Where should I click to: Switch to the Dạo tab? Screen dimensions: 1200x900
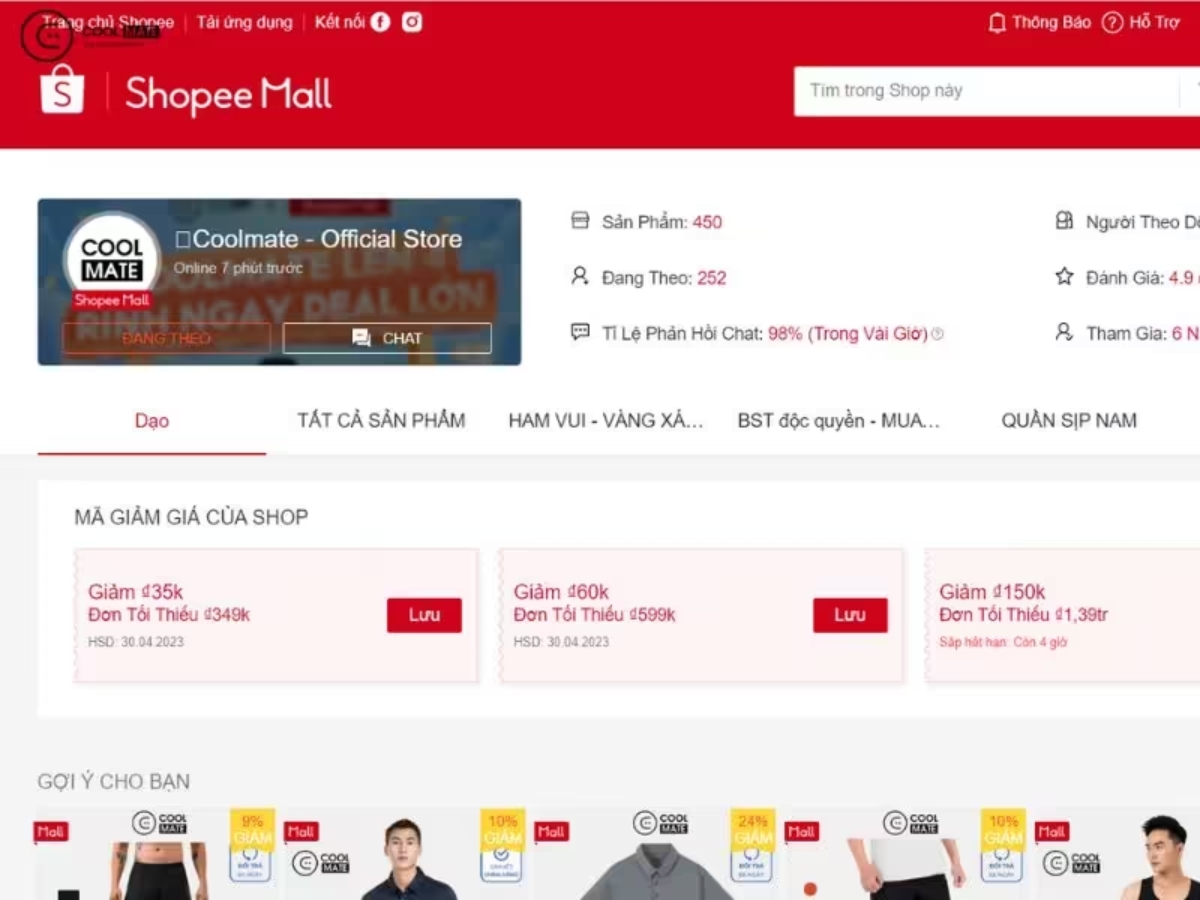click(x=151, y=420)
